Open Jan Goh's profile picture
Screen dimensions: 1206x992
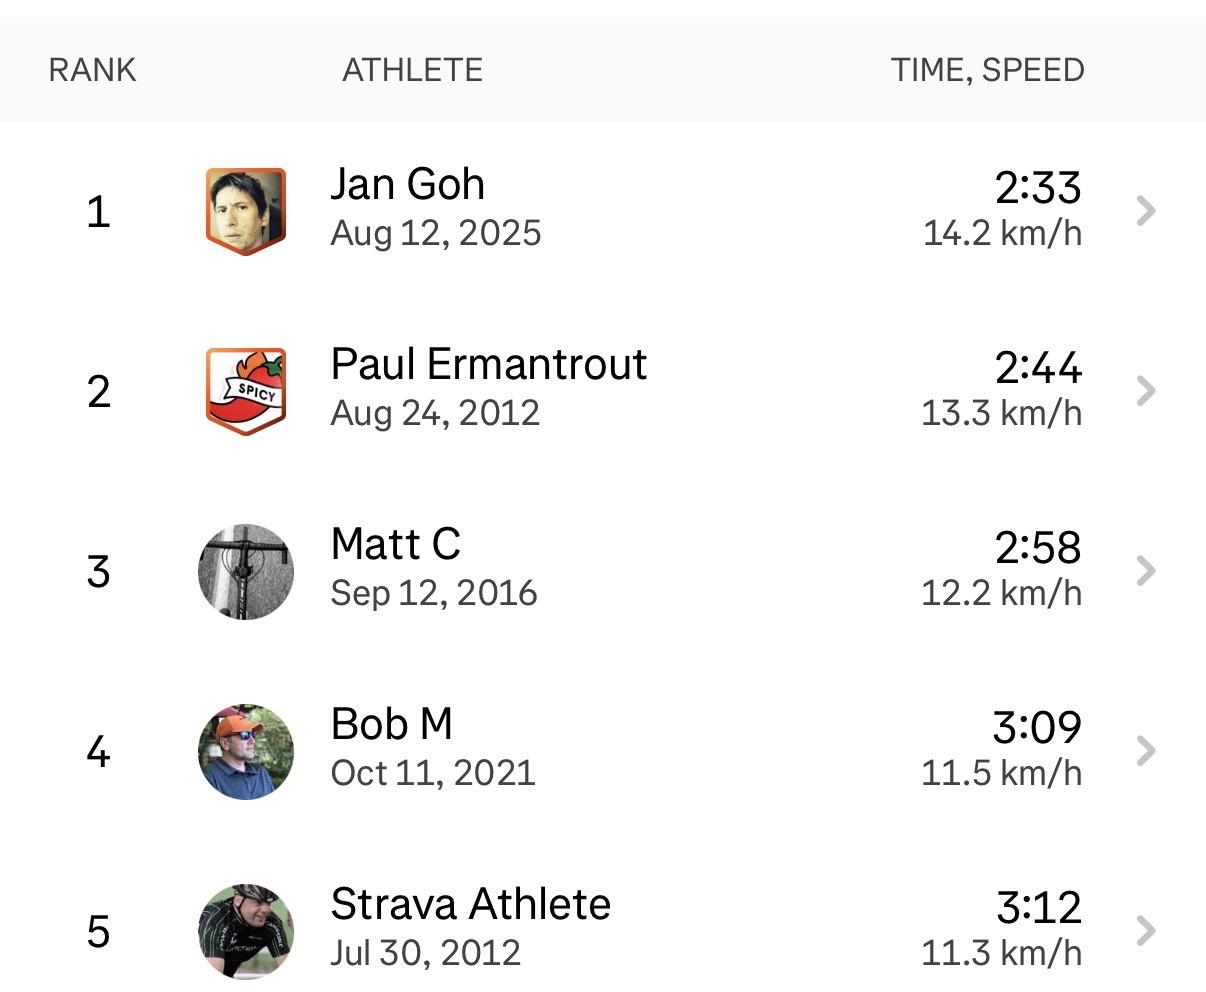tap(246, 211)
